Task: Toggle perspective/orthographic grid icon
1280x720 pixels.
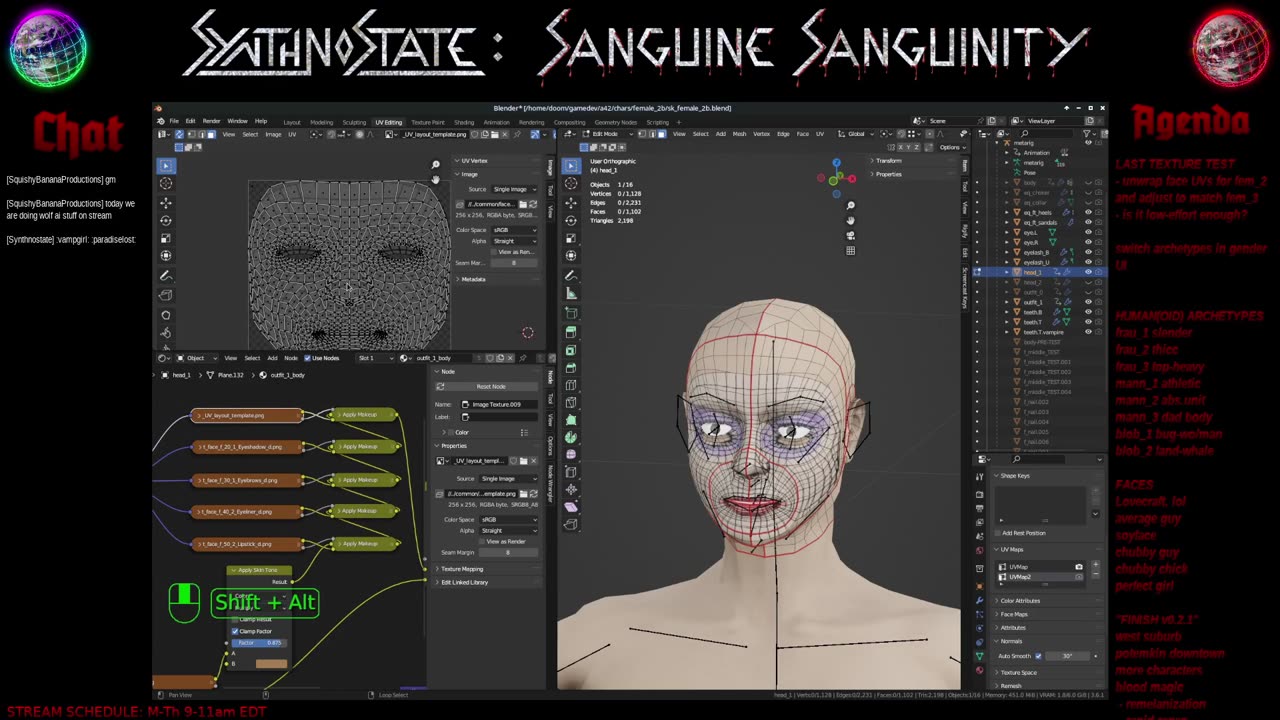Action: pos(850,251)
